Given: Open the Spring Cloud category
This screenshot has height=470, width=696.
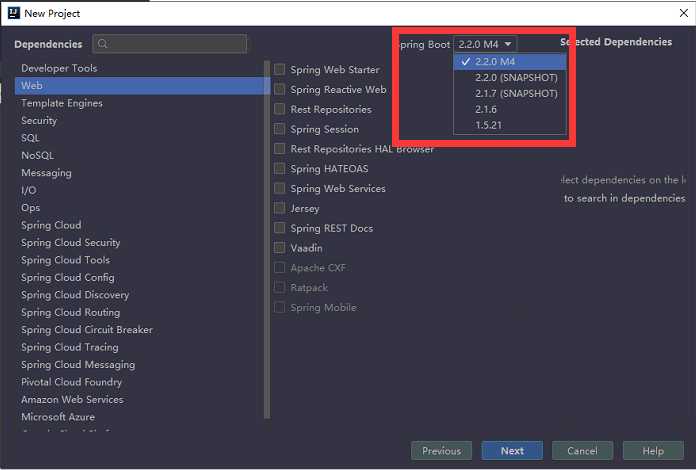Looking at the screenshot, I should (x=139, y=225).
